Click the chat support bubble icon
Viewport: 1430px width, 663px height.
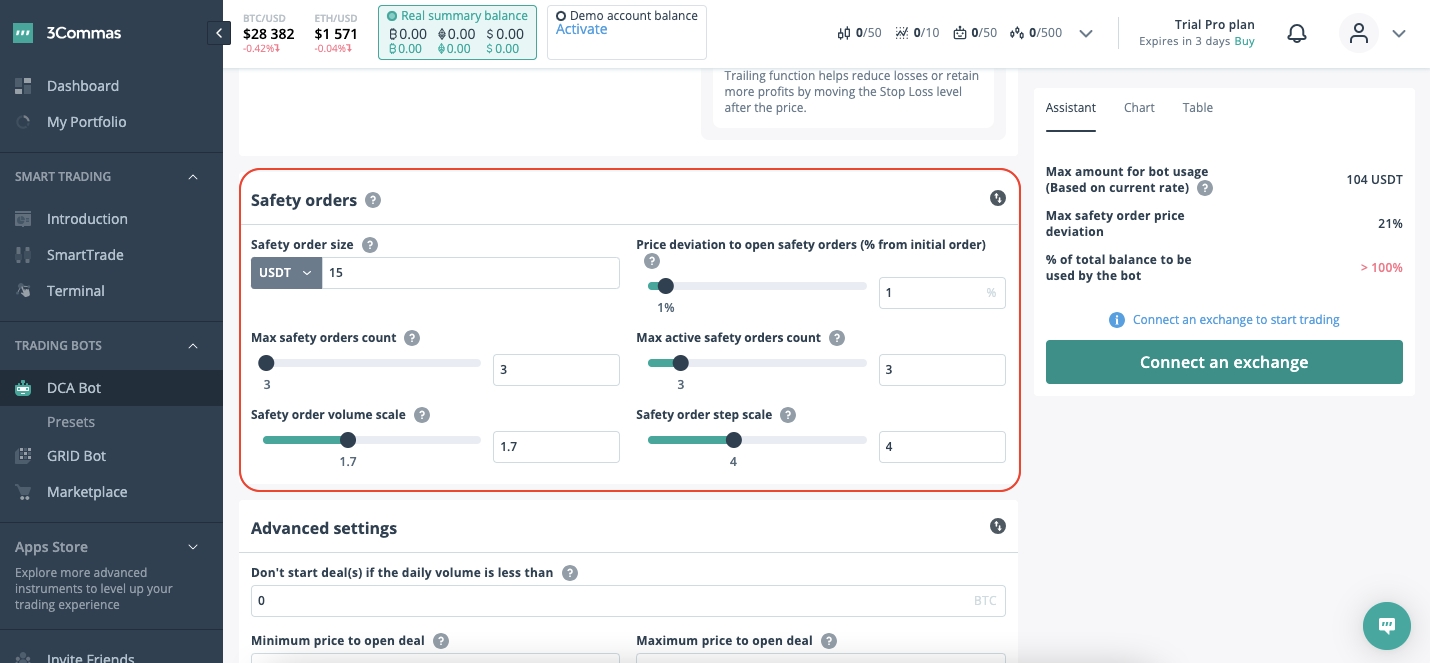(x=1386, y=626)
